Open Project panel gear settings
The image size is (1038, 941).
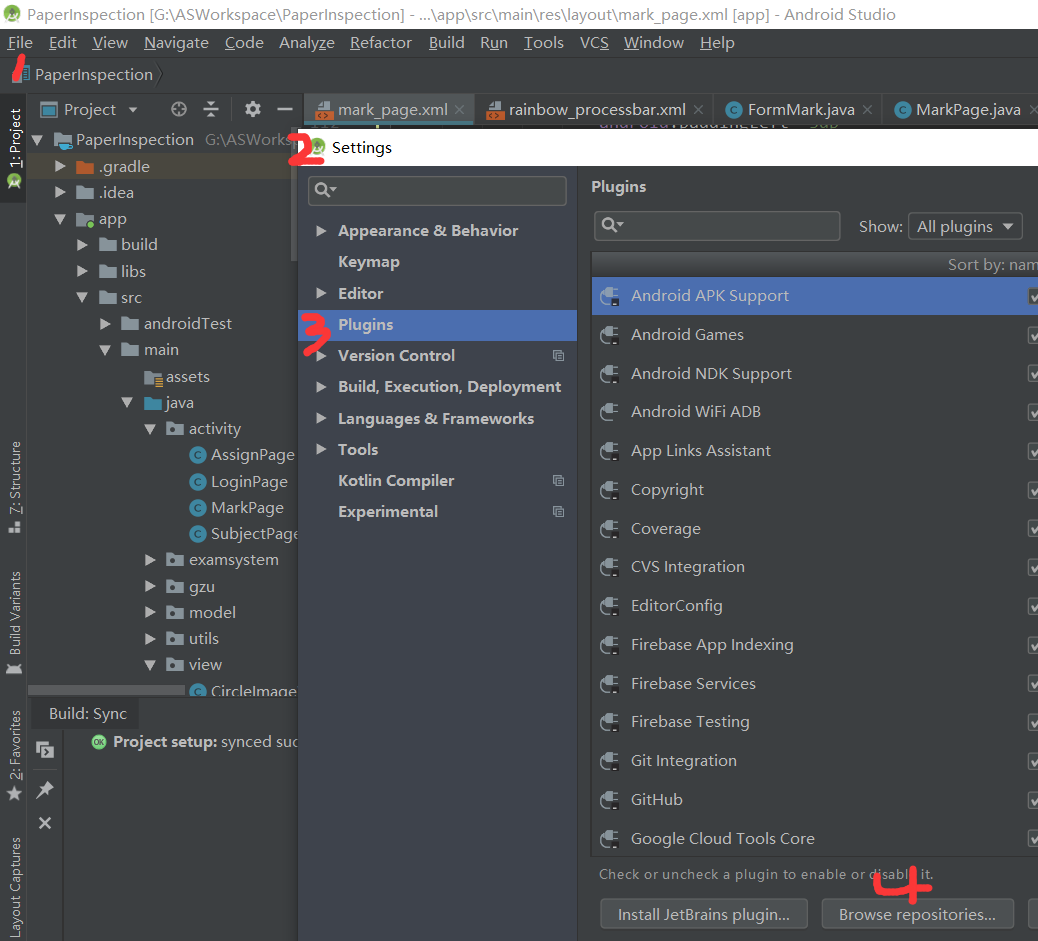pyautogui.click(x=252, y=109)
